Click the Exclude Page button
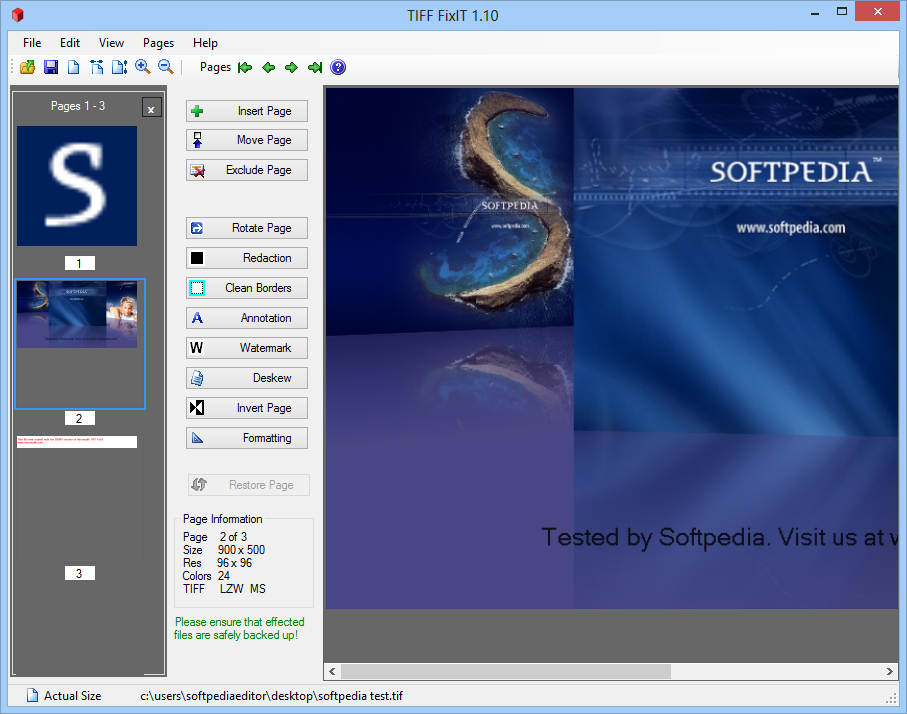The height and width of the screenshot is (714, 907). pos(246,170)
